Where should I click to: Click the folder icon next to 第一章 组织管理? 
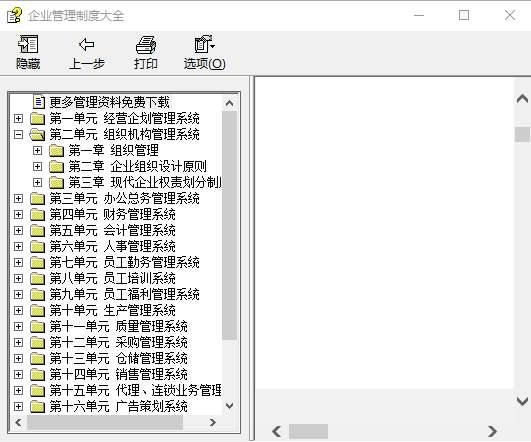56,150
